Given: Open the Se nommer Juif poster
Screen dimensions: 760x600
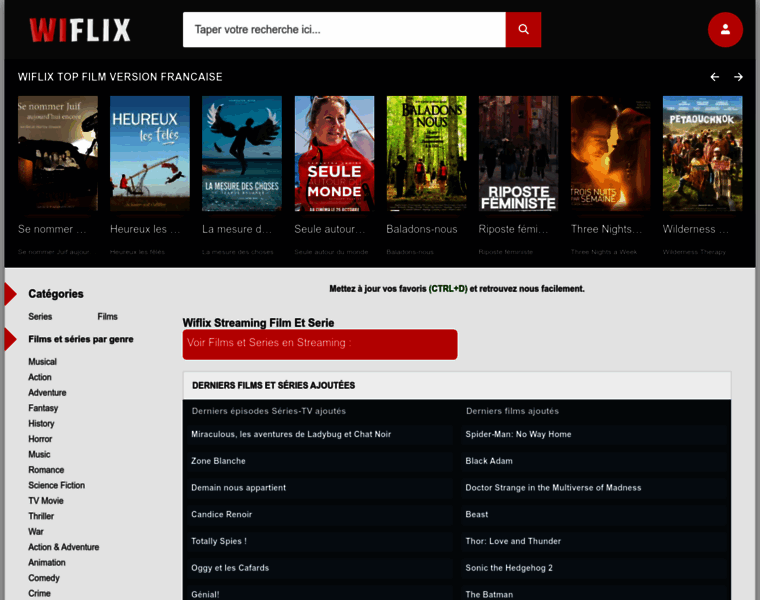Looking at the screenshot, I should pos(58,153).
